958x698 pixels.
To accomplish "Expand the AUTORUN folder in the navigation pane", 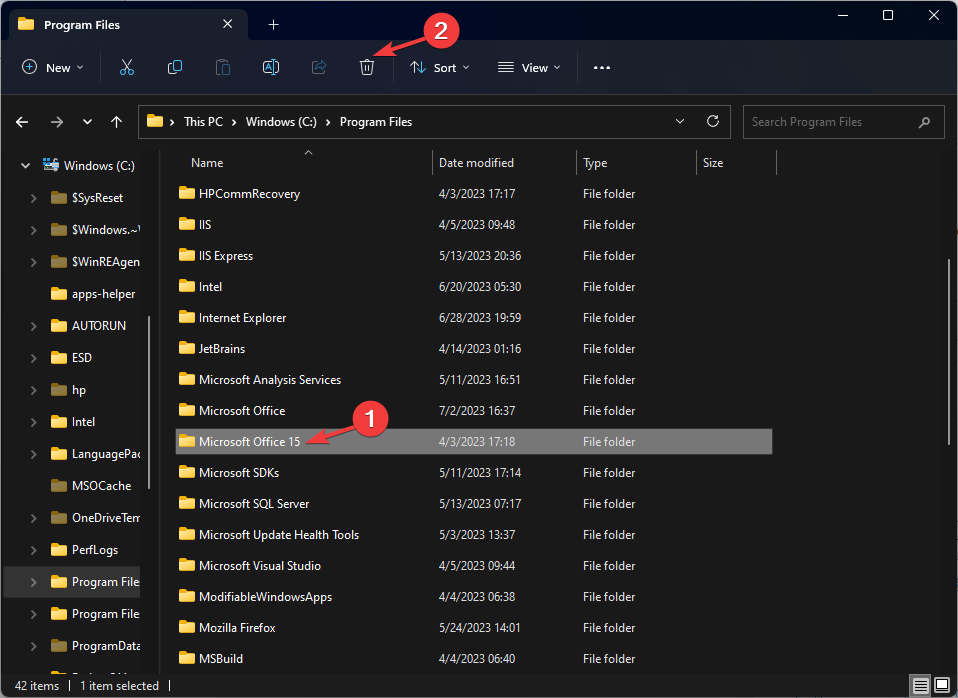I will click(31, 325).
